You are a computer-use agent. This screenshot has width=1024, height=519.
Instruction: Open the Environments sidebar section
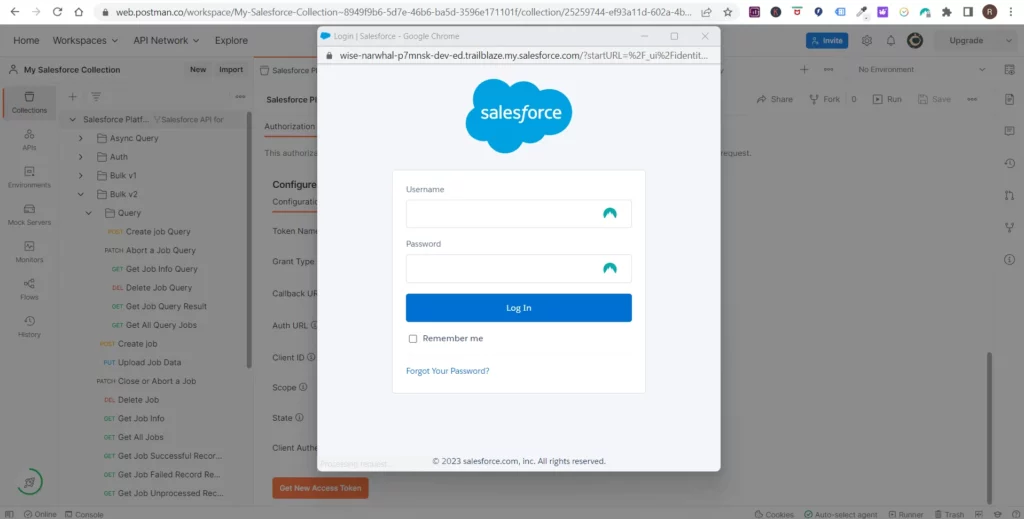point(29,178)
